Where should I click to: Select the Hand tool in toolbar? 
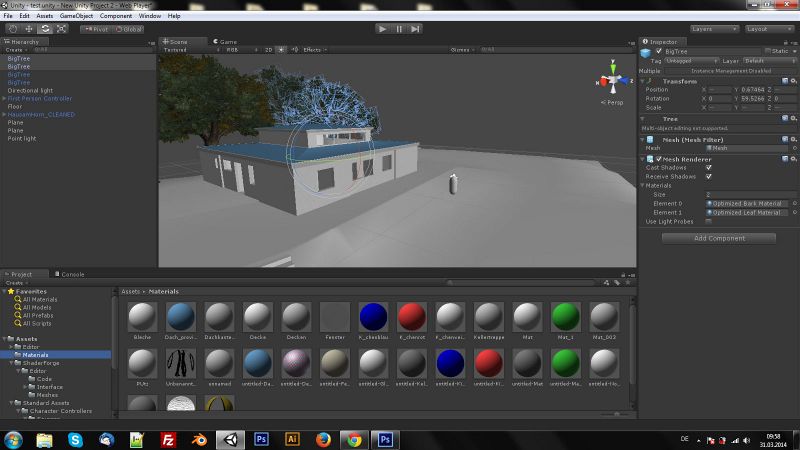point(13,29)
